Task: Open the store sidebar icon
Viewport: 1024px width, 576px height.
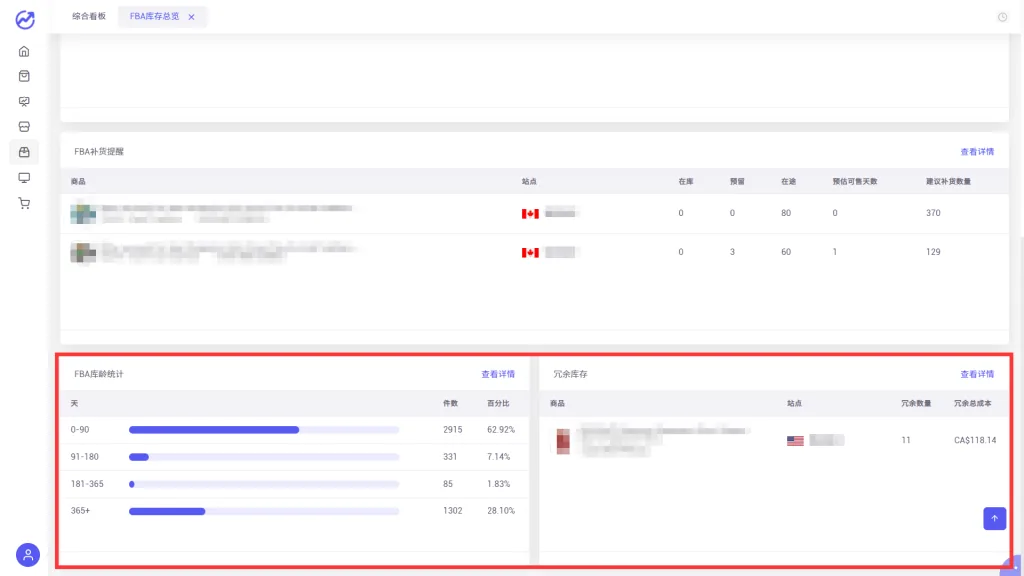Action: [x=24, y=127]
